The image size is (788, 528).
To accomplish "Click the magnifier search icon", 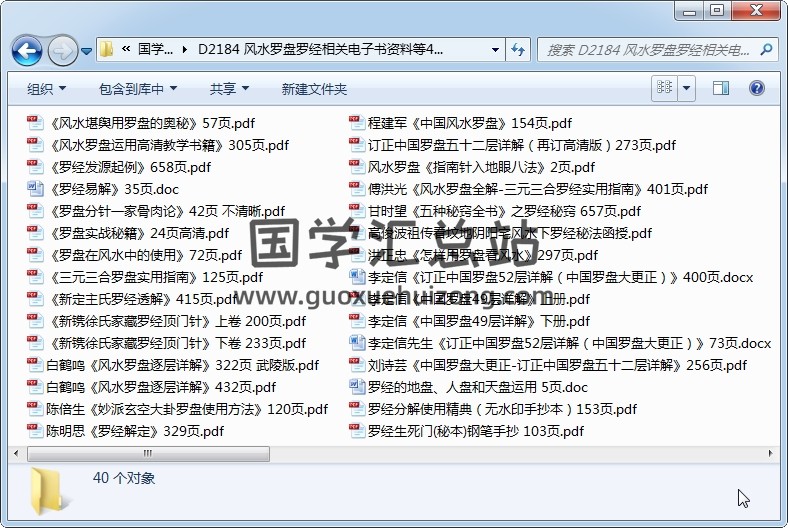I will [x=766, y=49].
